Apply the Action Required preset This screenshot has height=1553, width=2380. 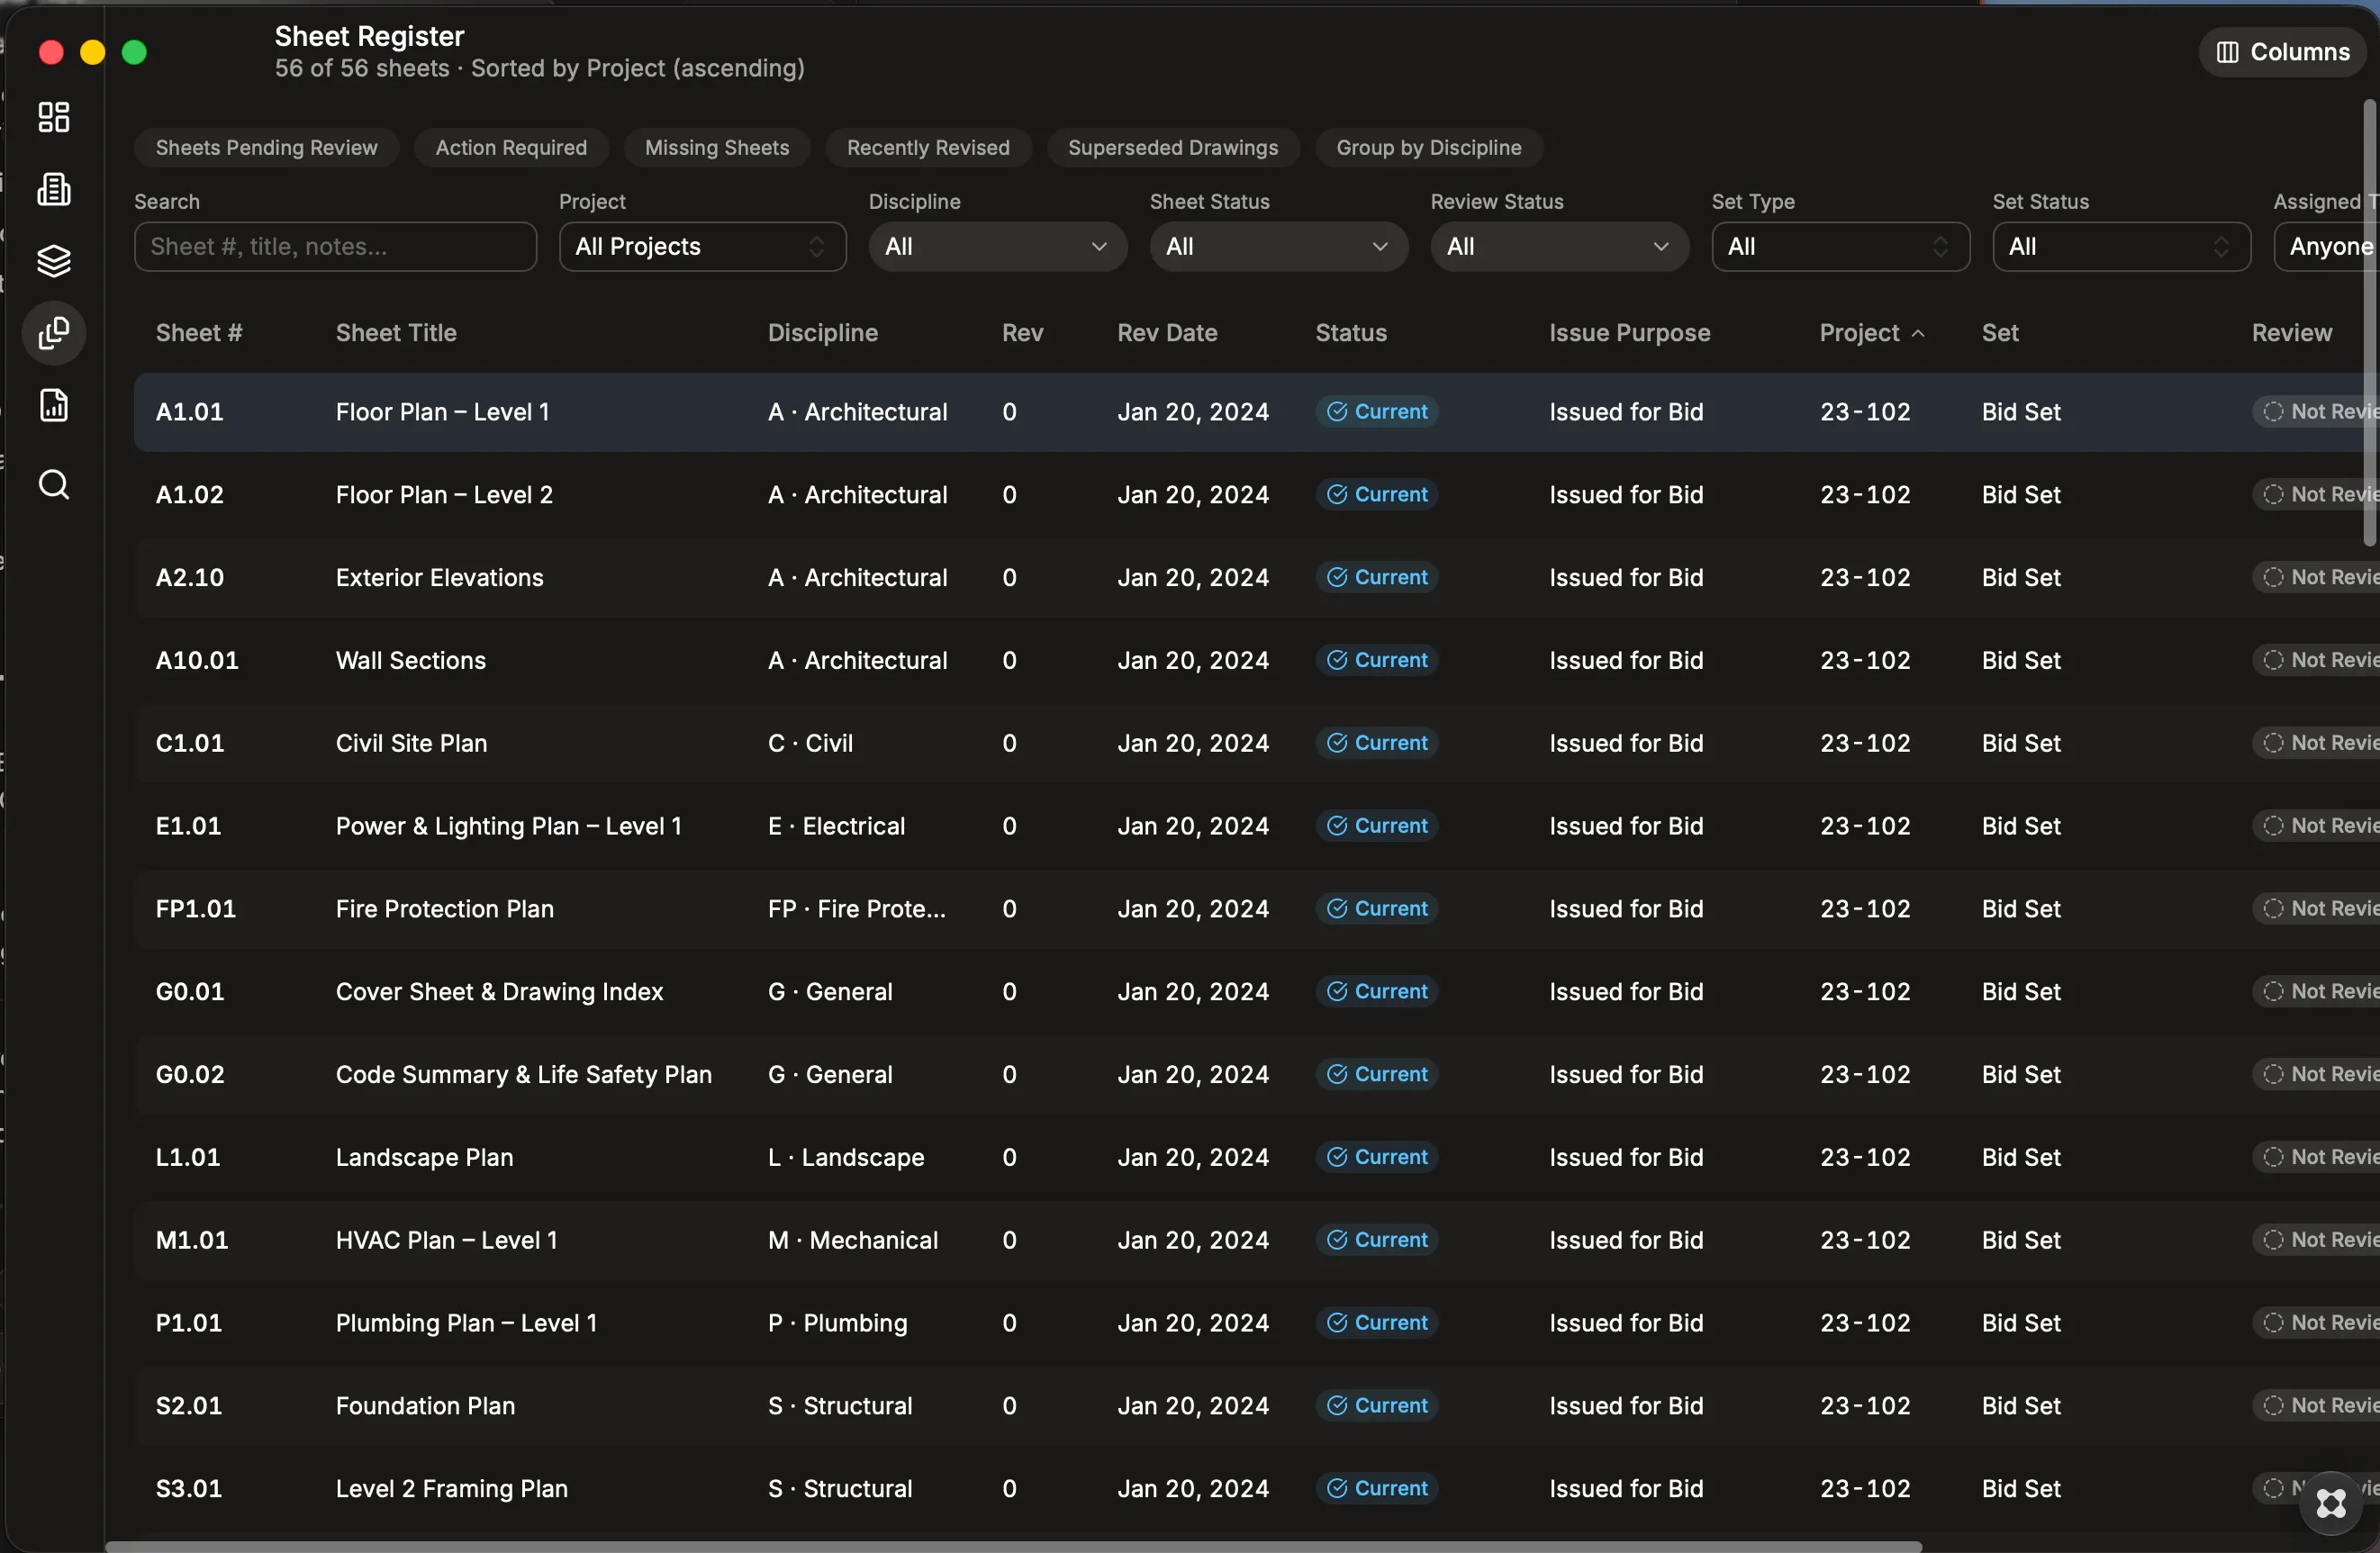click(x=511, y=148)
